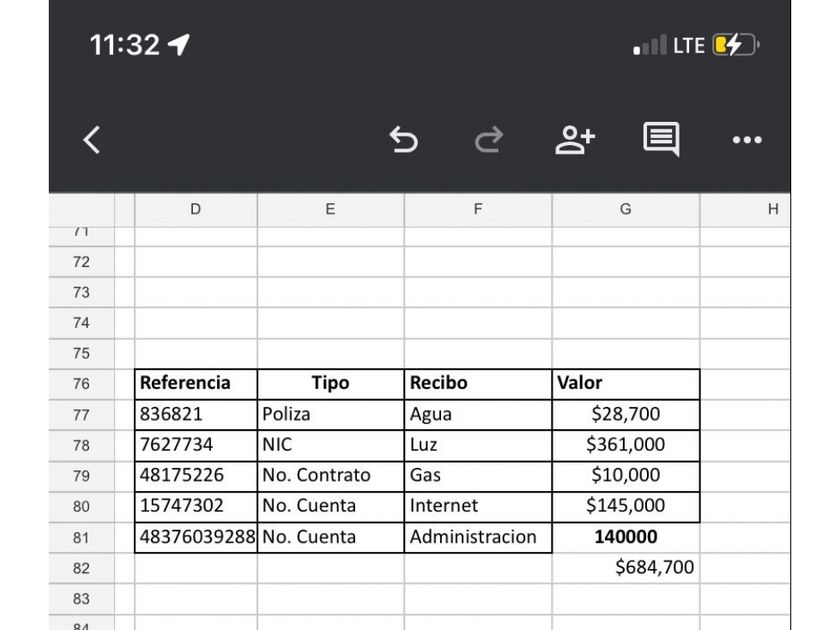Select row 76 header
Screen dimensions: 840x630
coord(81,384)
